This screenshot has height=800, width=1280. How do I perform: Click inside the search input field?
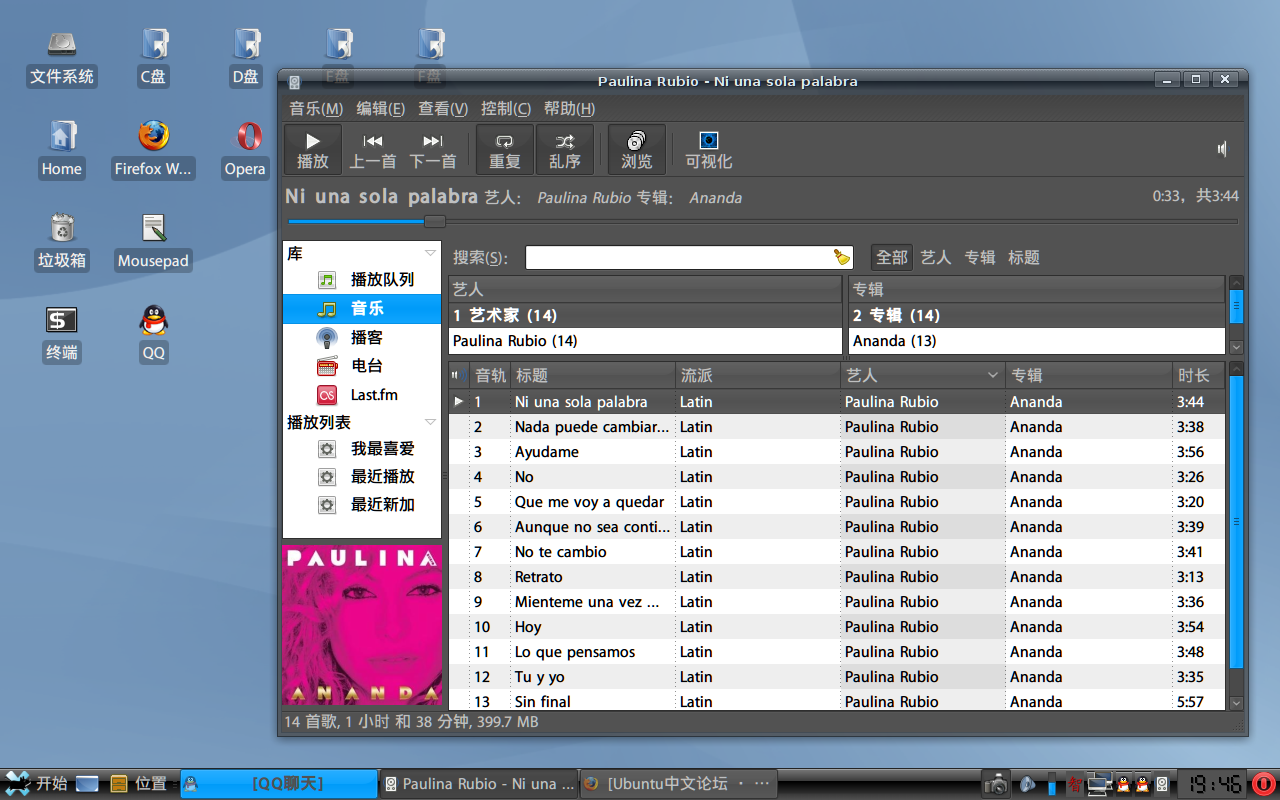pos(678,258)
